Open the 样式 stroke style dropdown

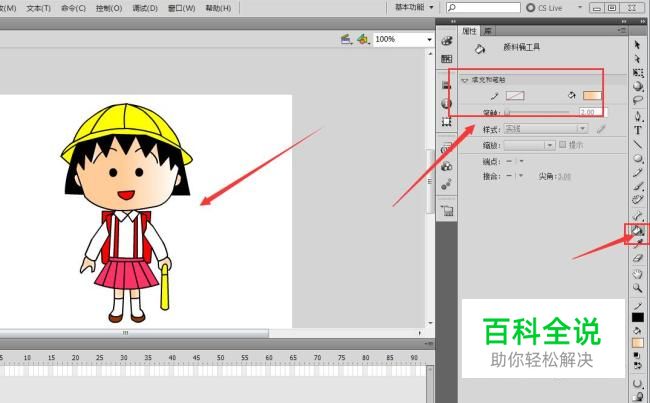545,129
